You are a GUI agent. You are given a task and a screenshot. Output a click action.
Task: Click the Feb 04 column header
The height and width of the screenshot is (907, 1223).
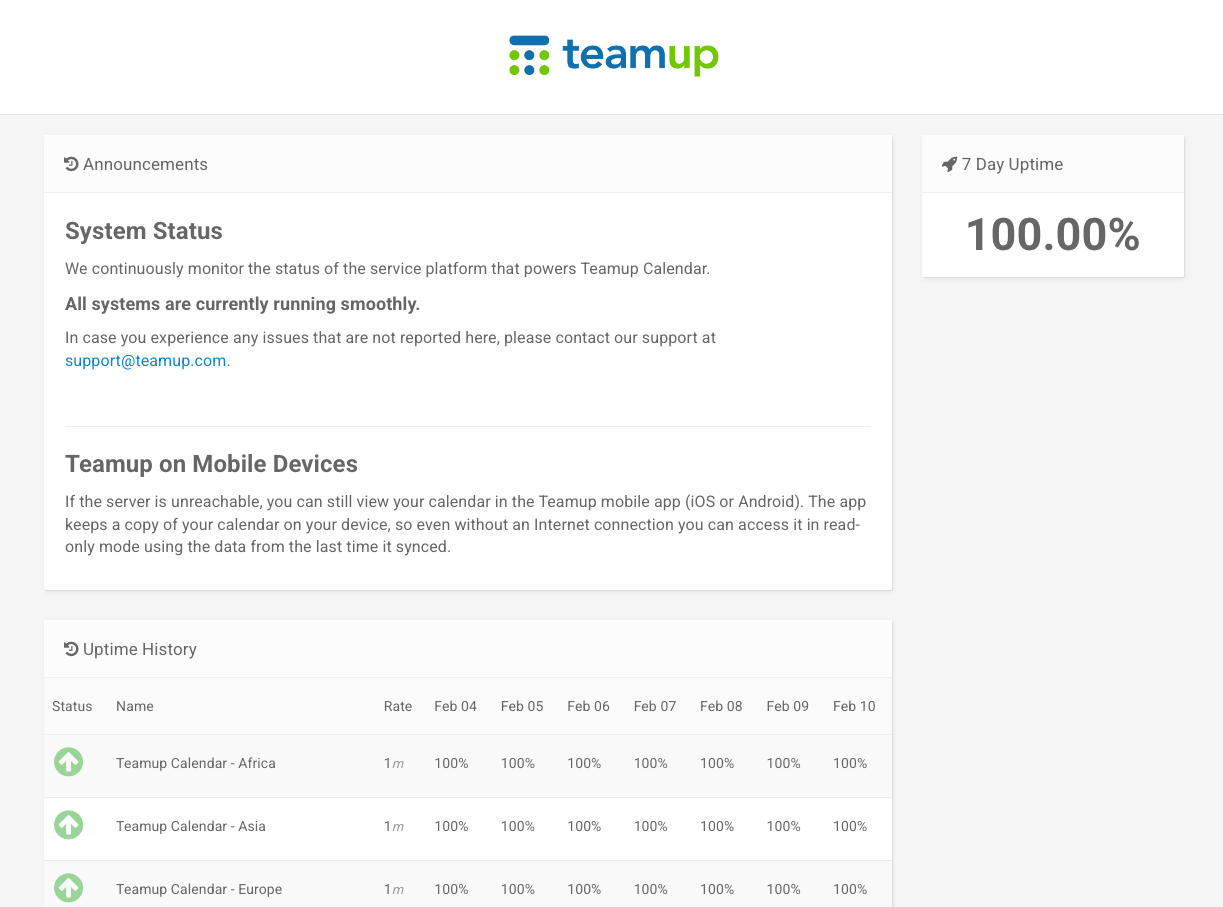click(455, 706)
